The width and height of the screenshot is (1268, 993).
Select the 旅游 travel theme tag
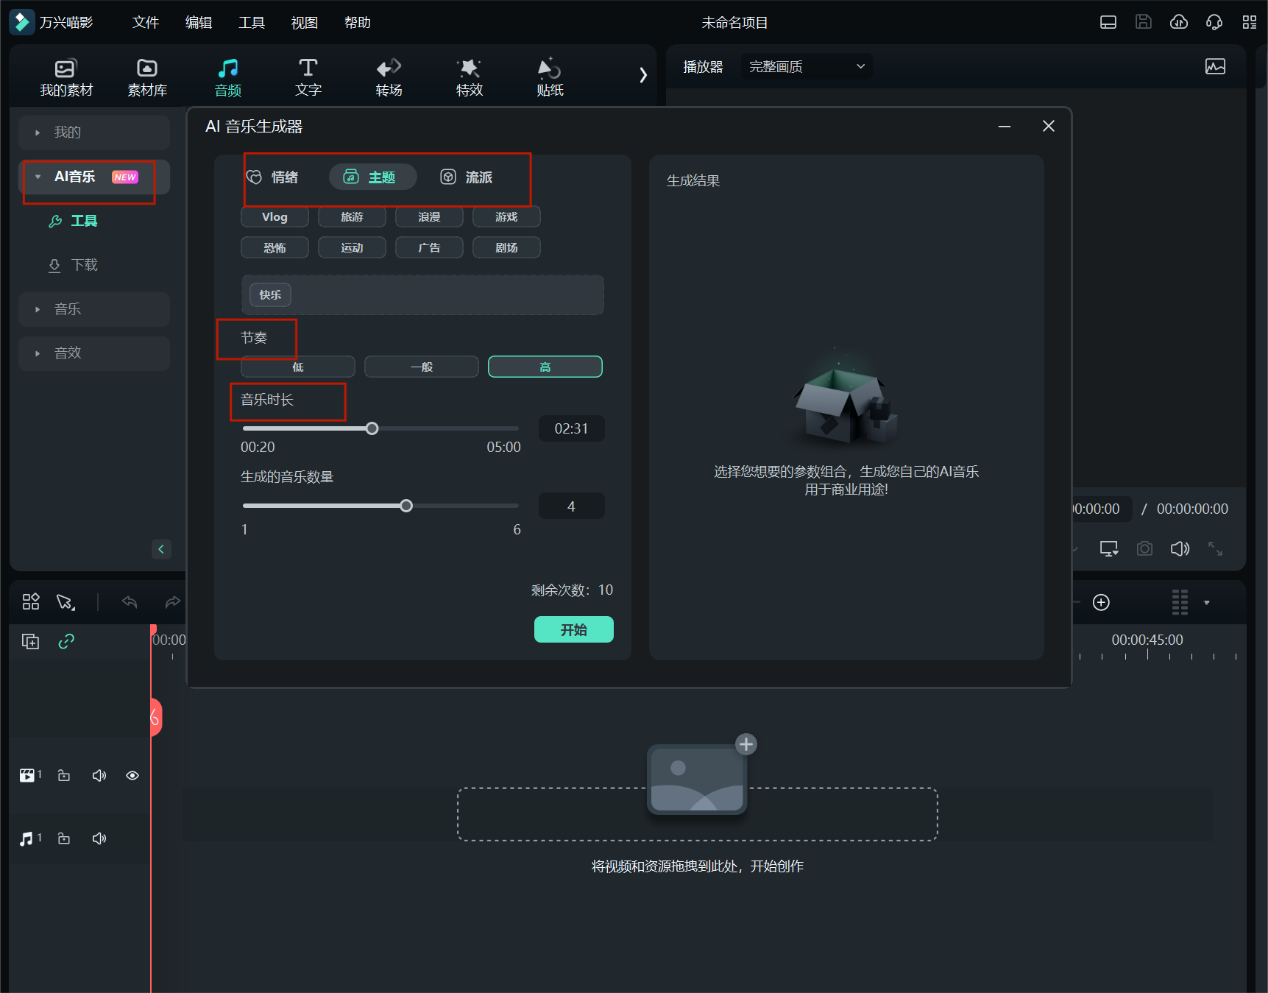pyautogui.click(x=352, y=217)
